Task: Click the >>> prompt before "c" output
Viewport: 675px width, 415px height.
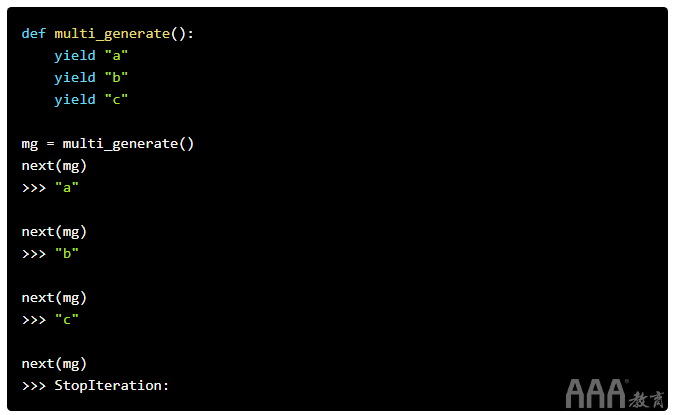Action: coord(34,320)
